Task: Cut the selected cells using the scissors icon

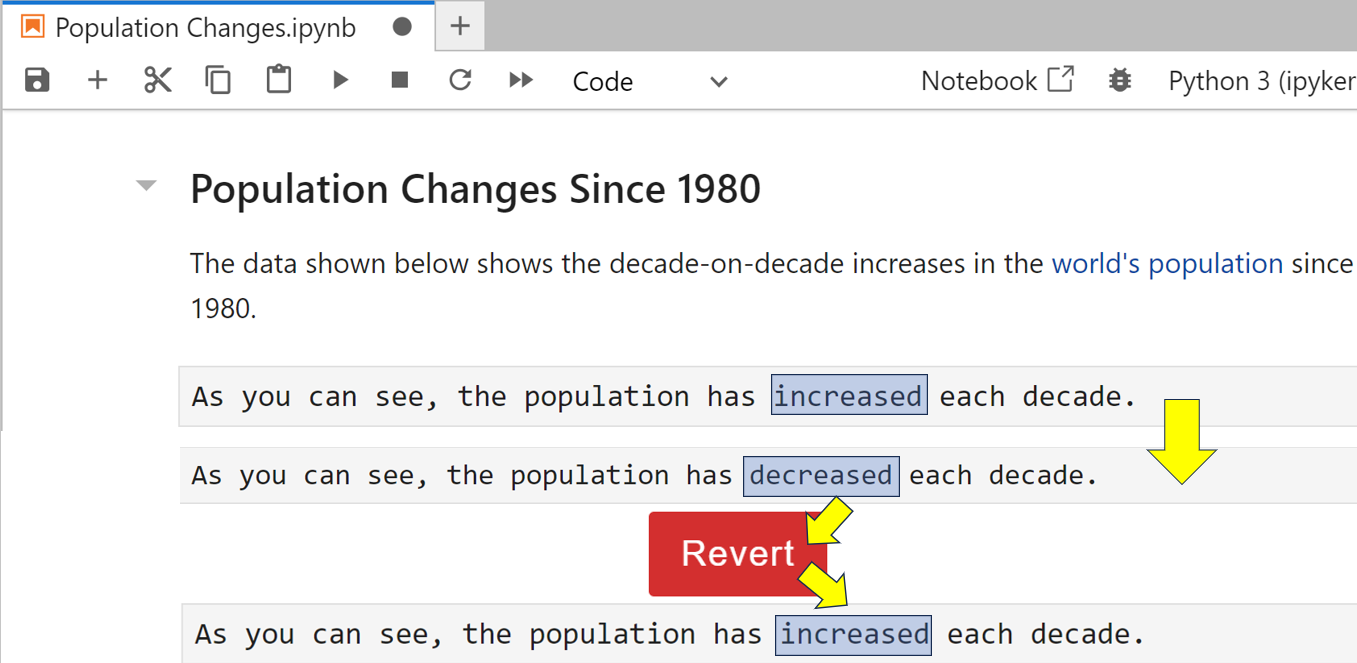Action: 158,81
